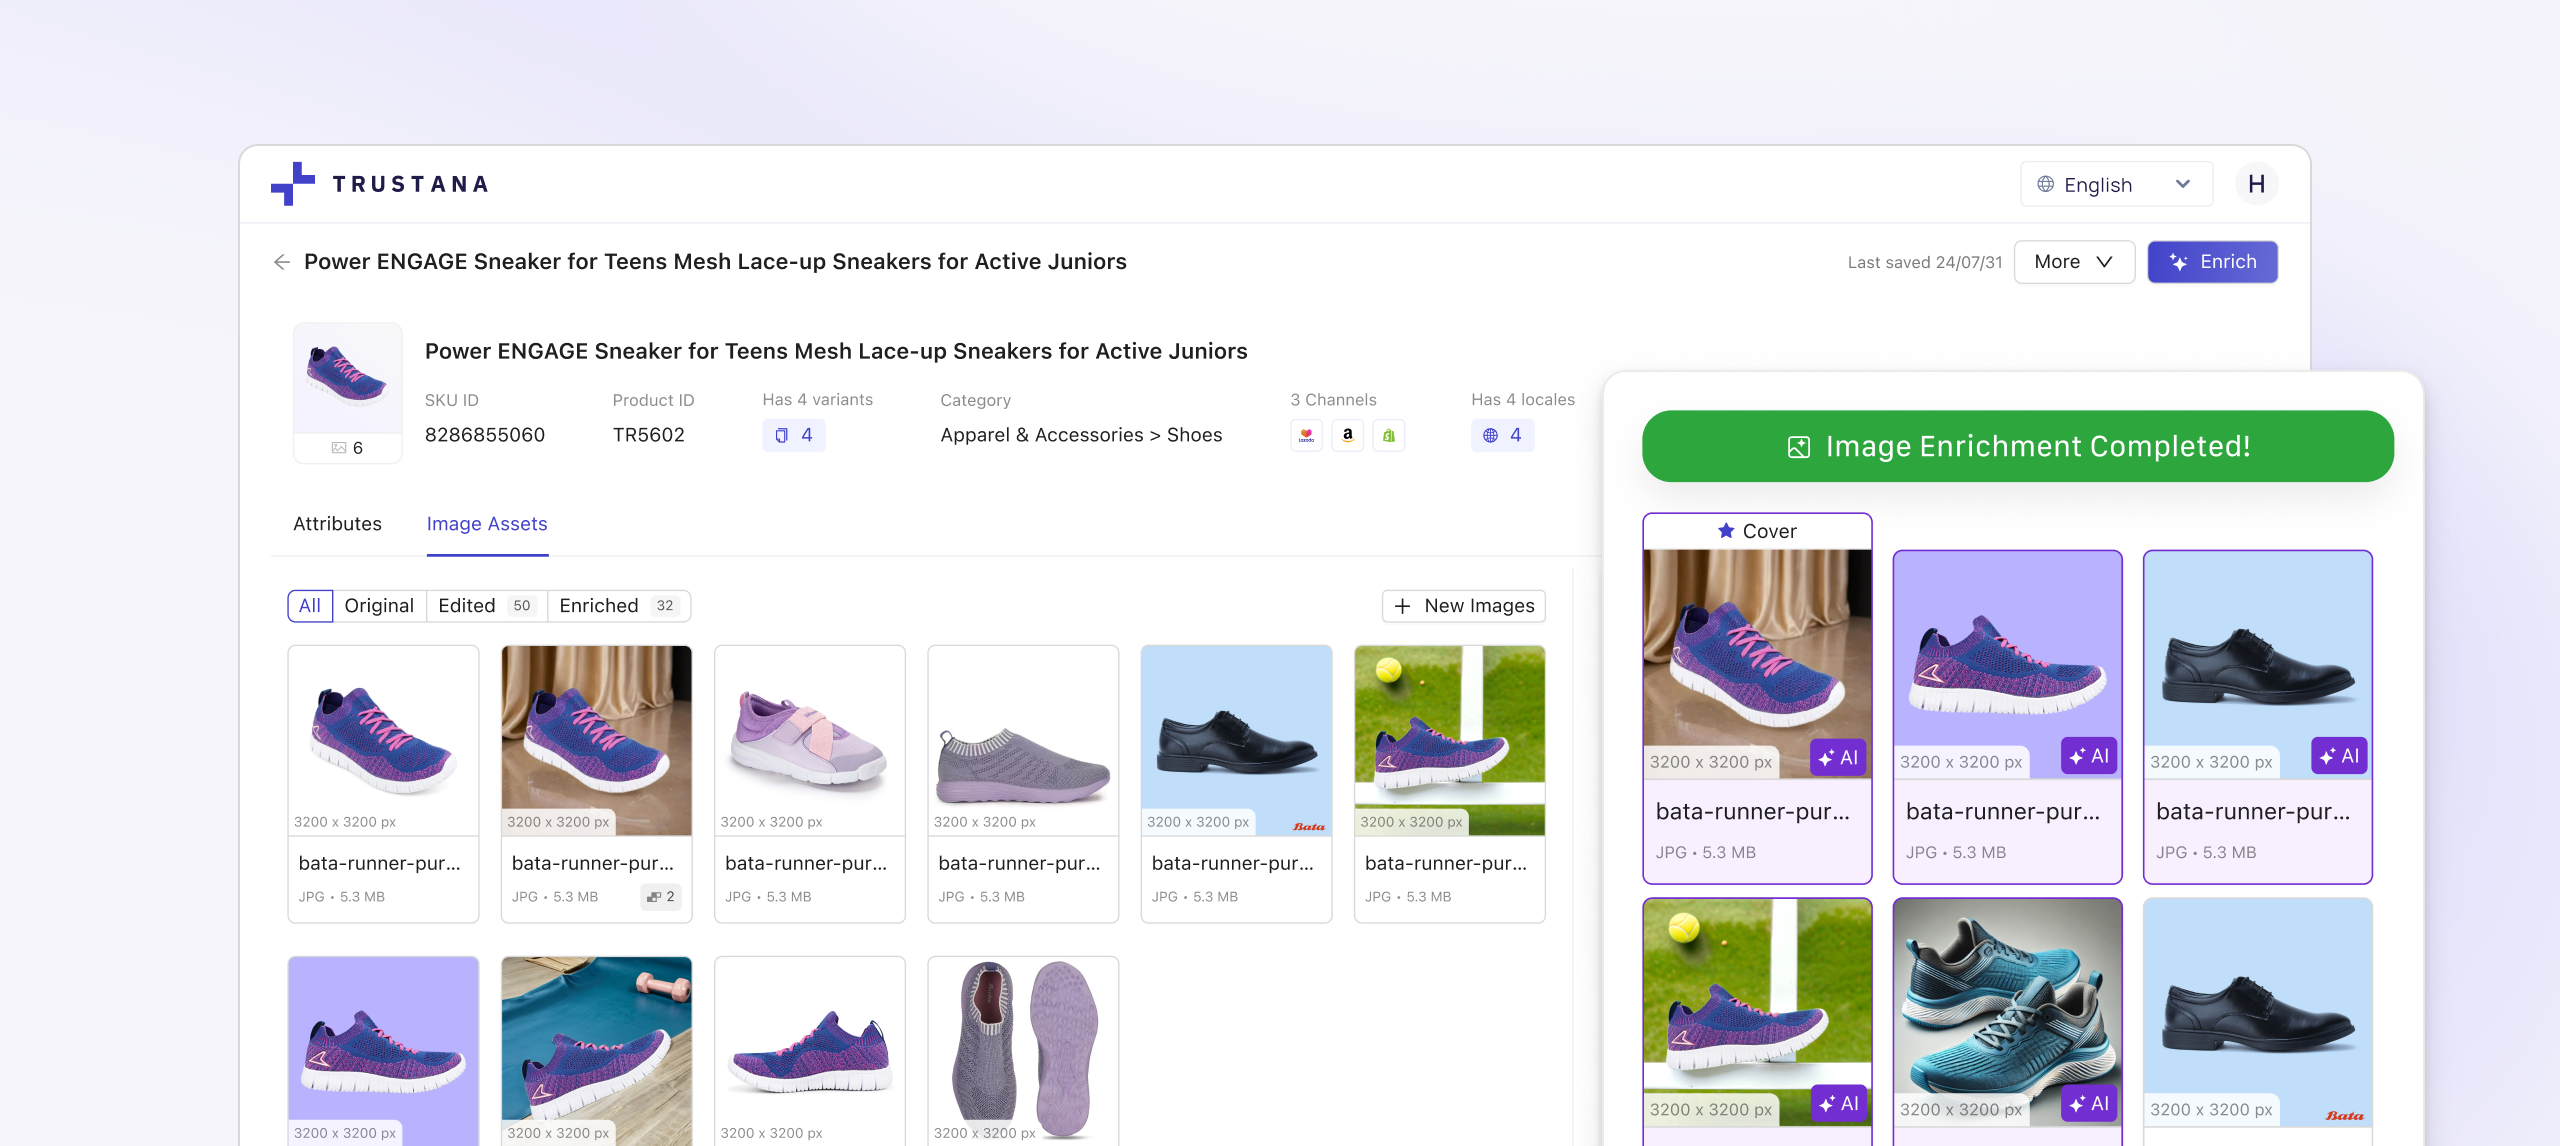Open the English language dropdown
The height and width of the screenshot is (1146, 2560).
point(2114,183)
